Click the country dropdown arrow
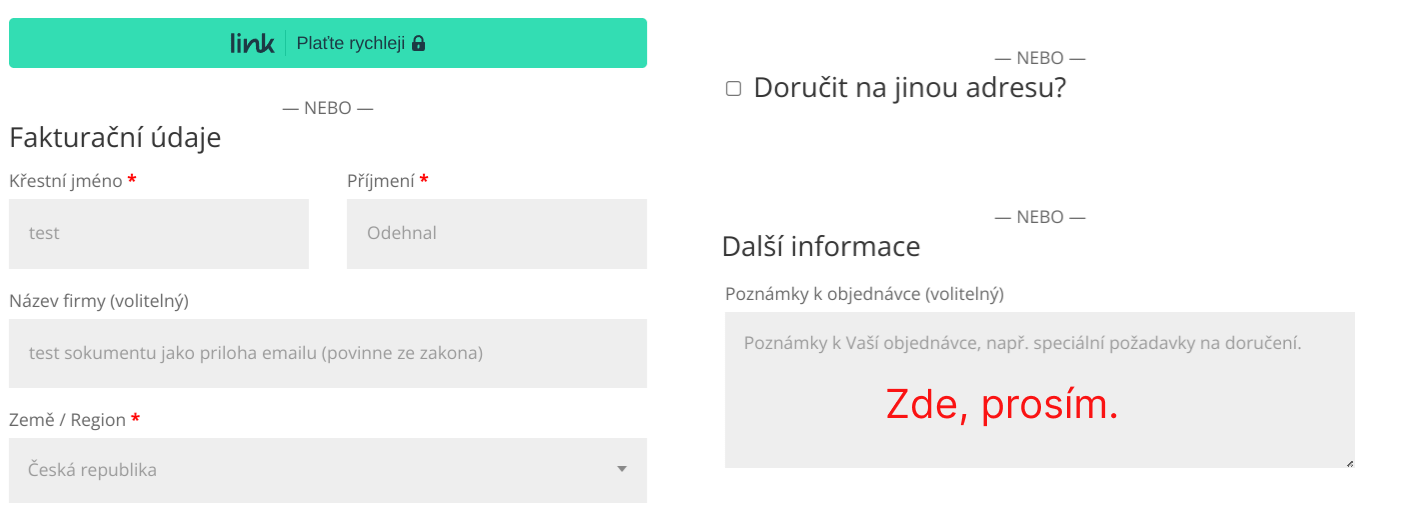 coord(621,469)
